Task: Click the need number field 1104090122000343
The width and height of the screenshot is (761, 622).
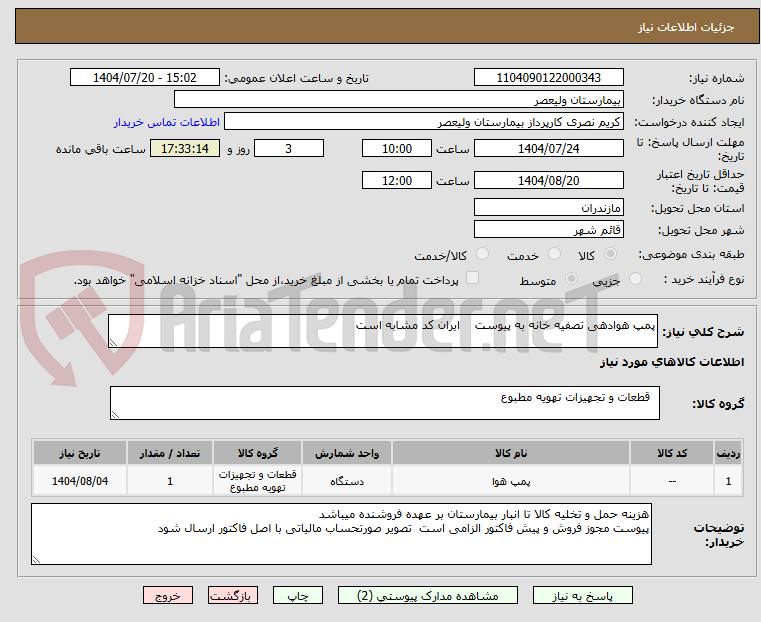Action: 548,78
